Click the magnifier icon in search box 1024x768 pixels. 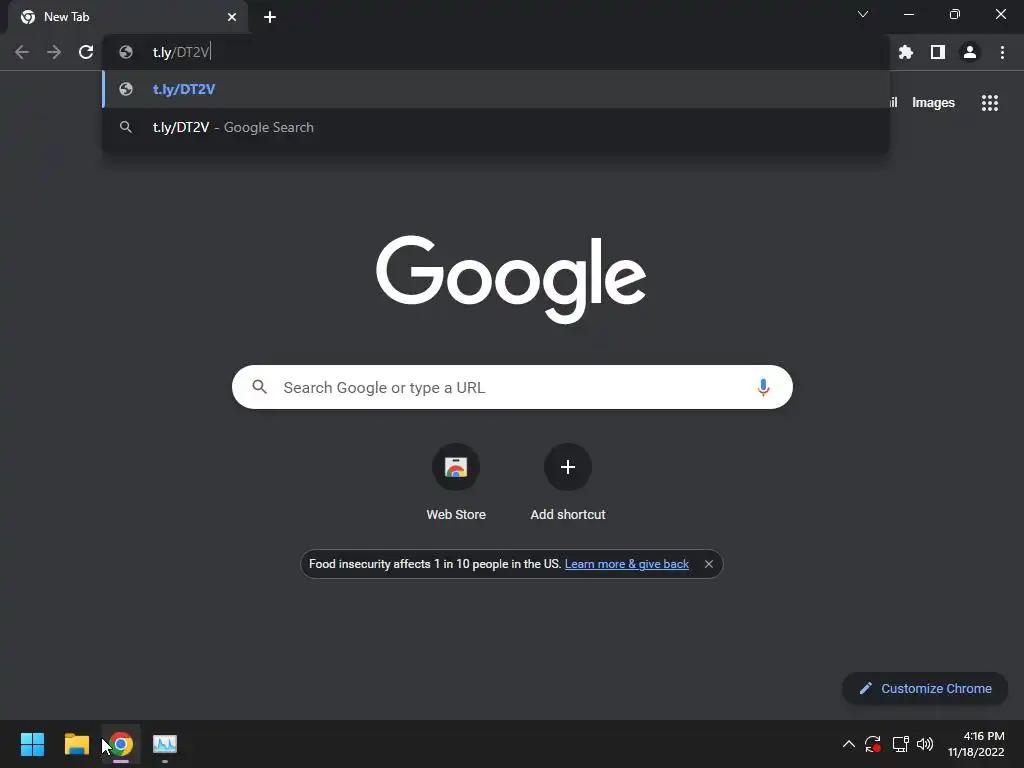click(x=259, y=387)
